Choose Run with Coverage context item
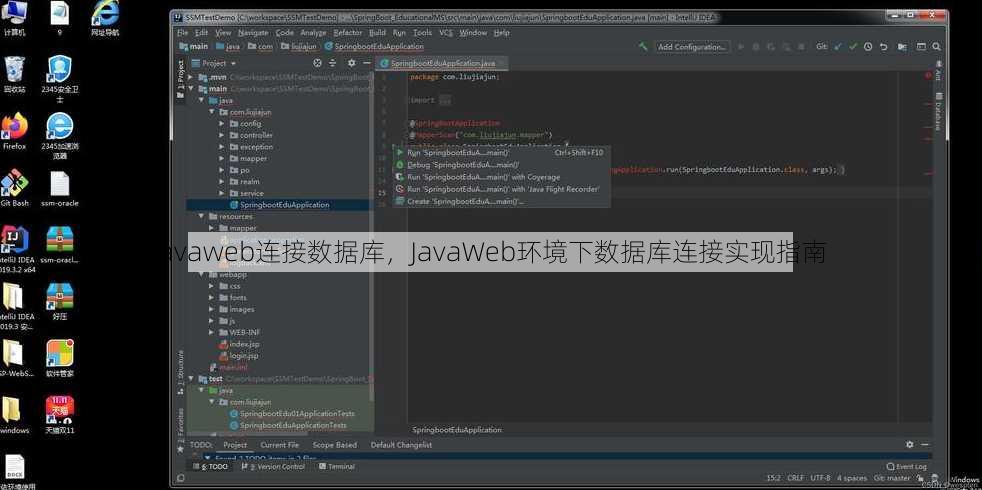 coord(501,177)
